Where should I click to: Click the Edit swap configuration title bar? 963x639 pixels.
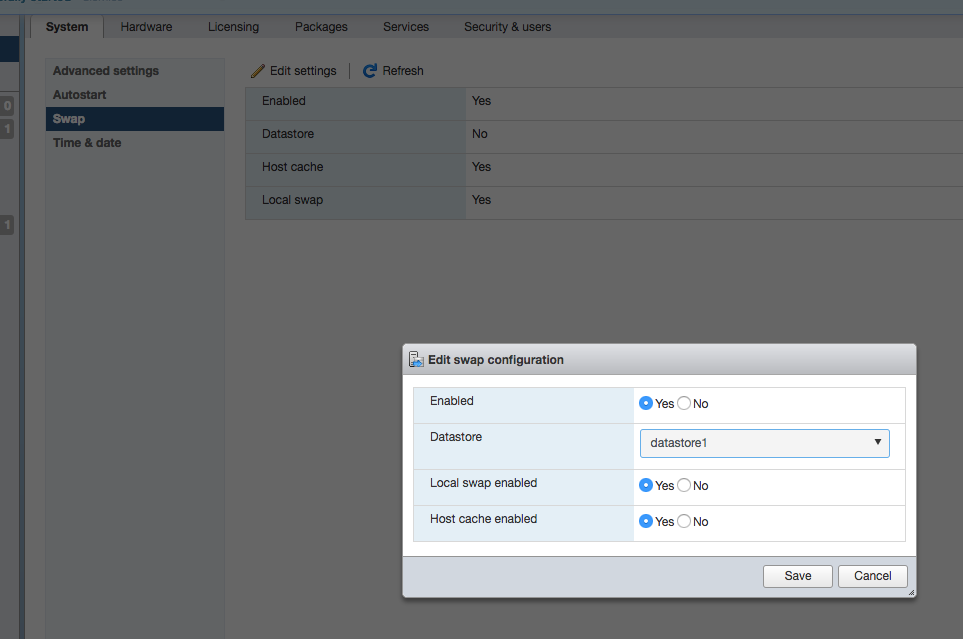659,359
